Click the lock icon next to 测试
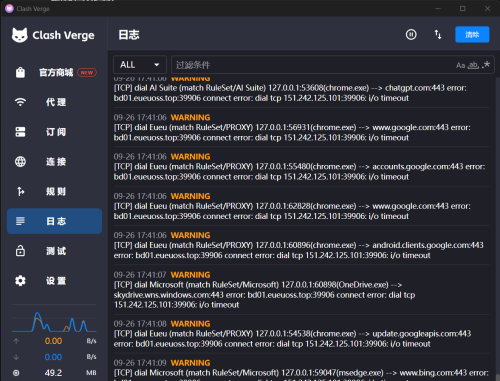The image size is (500, 381). (x=20, y=251)
